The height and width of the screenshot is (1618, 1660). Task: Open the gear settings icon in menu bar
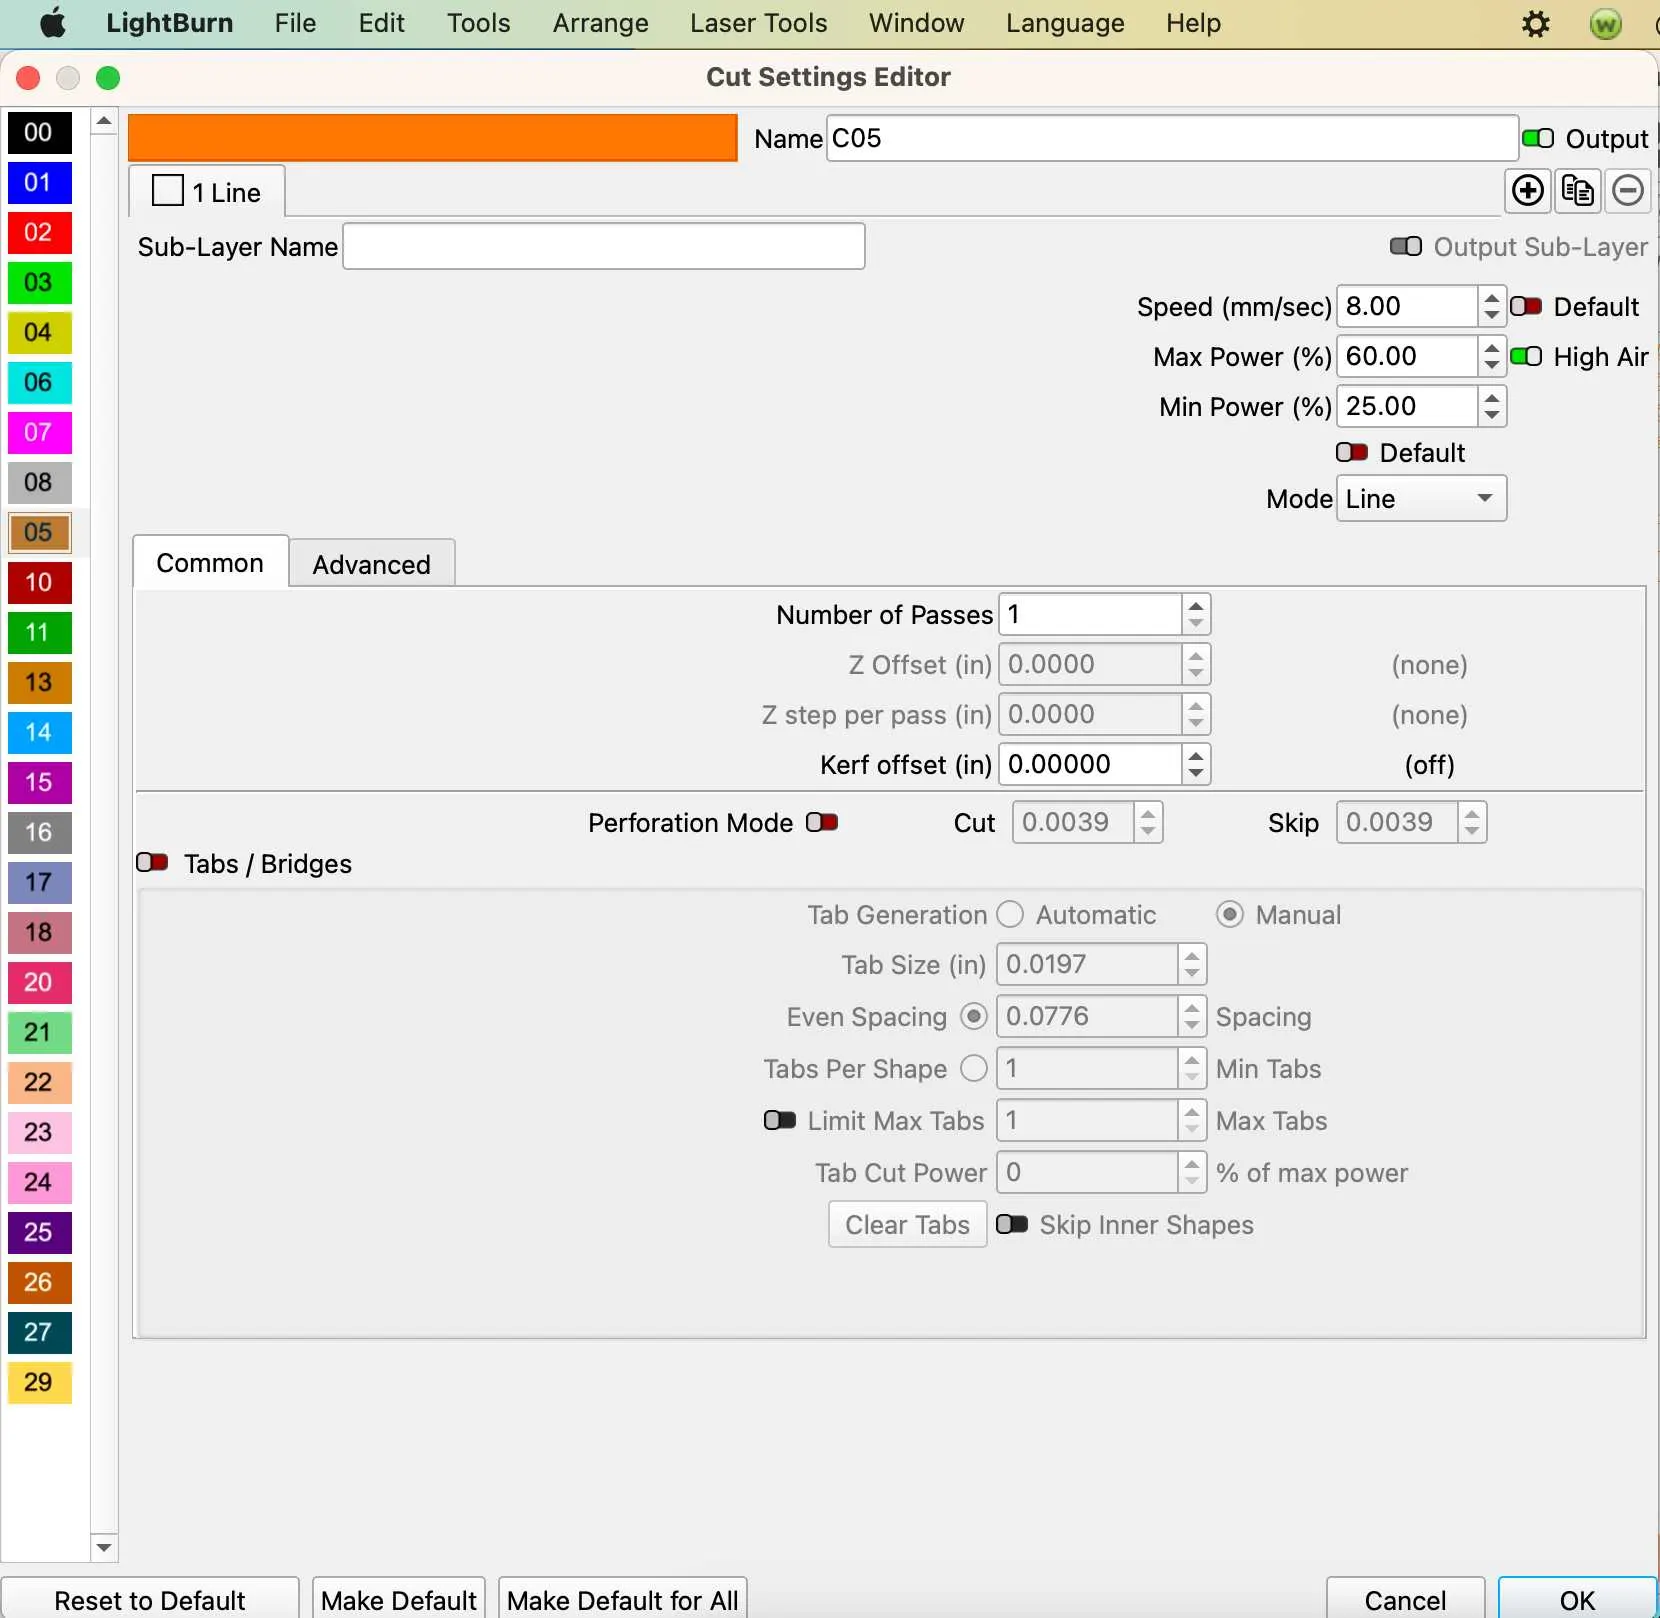[x=1536, y=24]
